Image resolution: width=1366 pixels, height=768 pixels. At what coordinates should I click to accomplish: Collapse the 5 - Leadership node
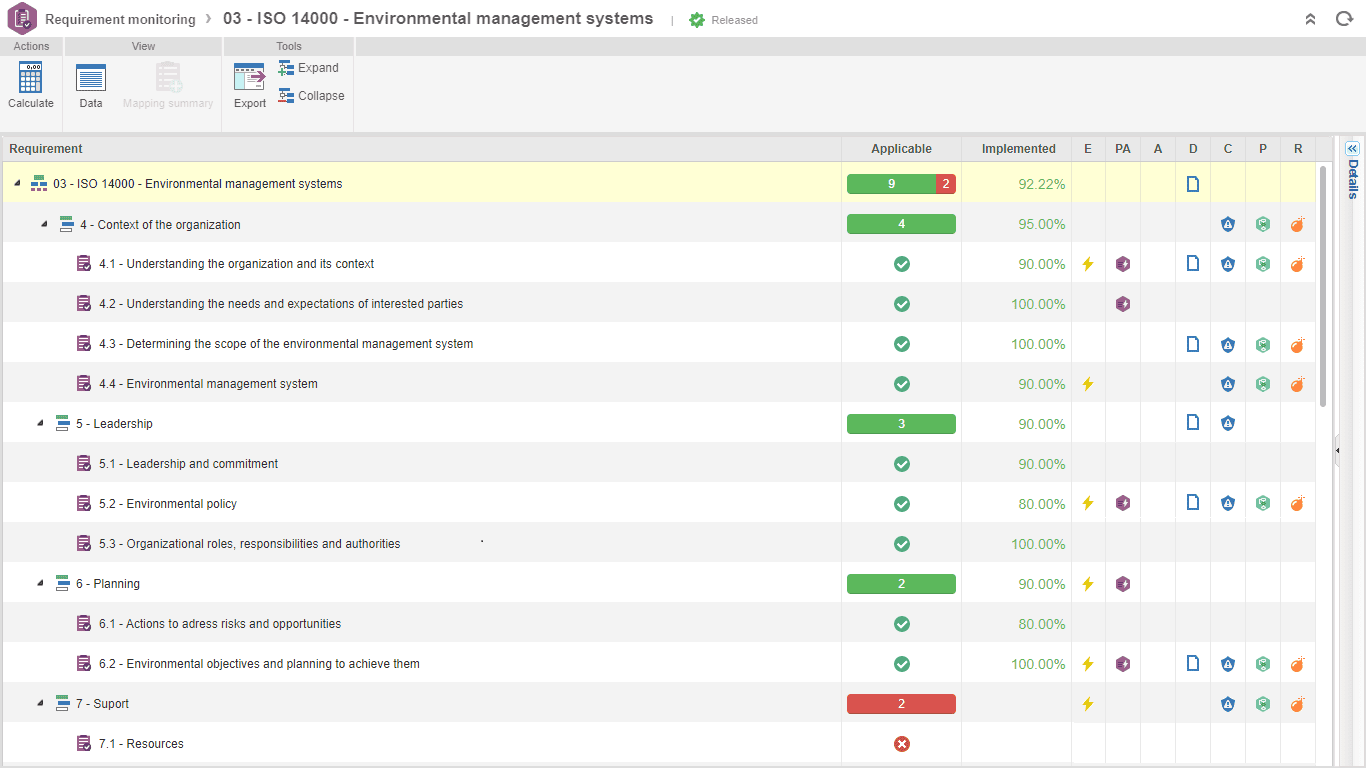40,424
